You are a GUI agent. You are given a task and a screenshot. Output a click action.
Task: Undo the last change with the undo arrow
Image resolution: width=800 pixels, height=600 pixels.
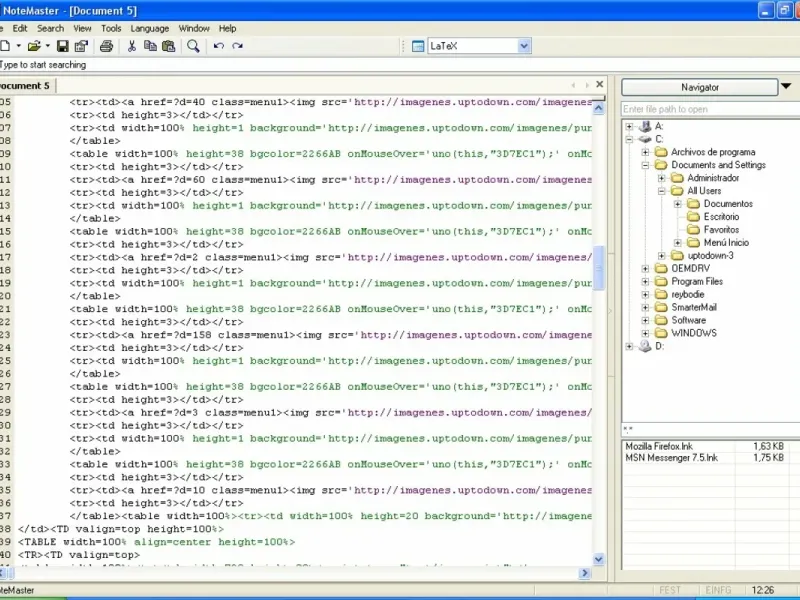coord(218,46)
